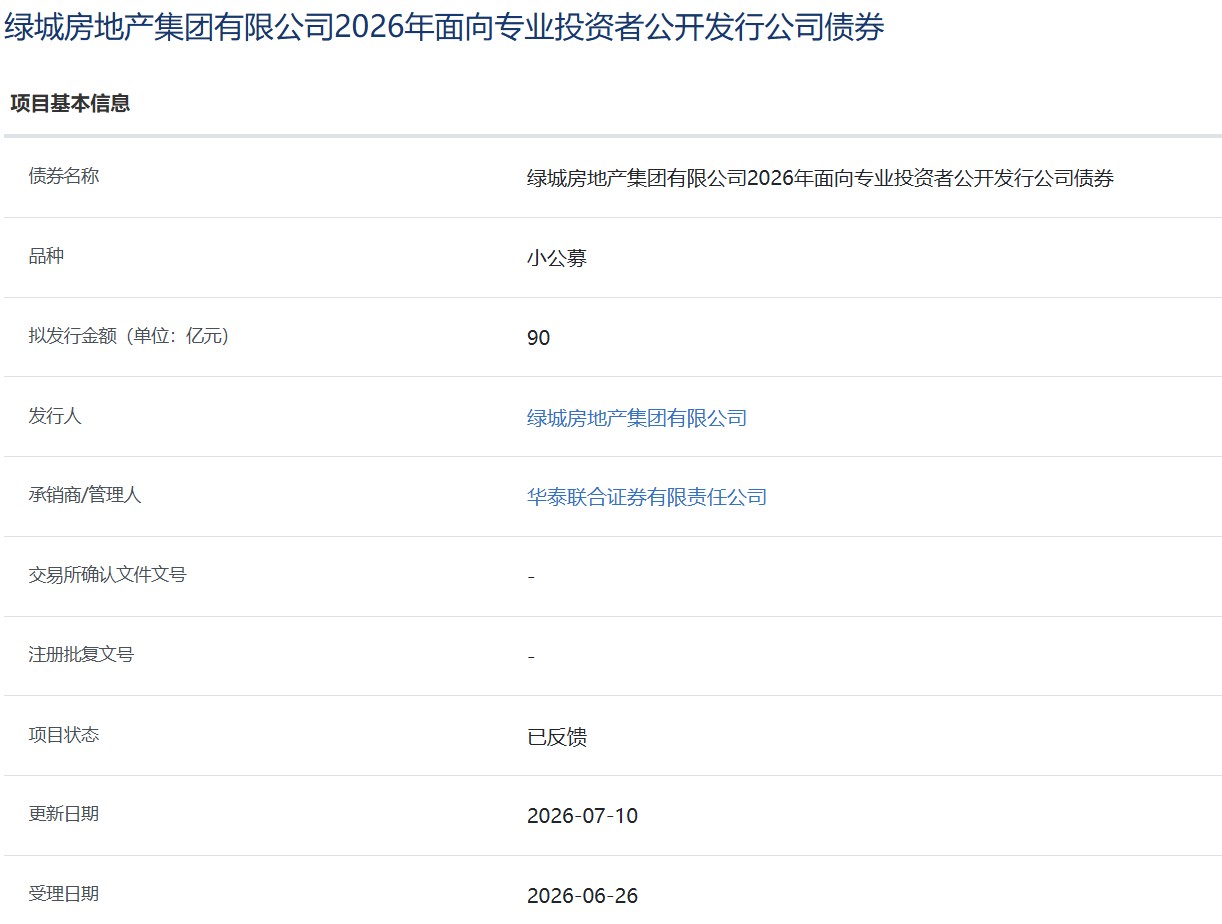Click the bond name value text

coord(820,179)
